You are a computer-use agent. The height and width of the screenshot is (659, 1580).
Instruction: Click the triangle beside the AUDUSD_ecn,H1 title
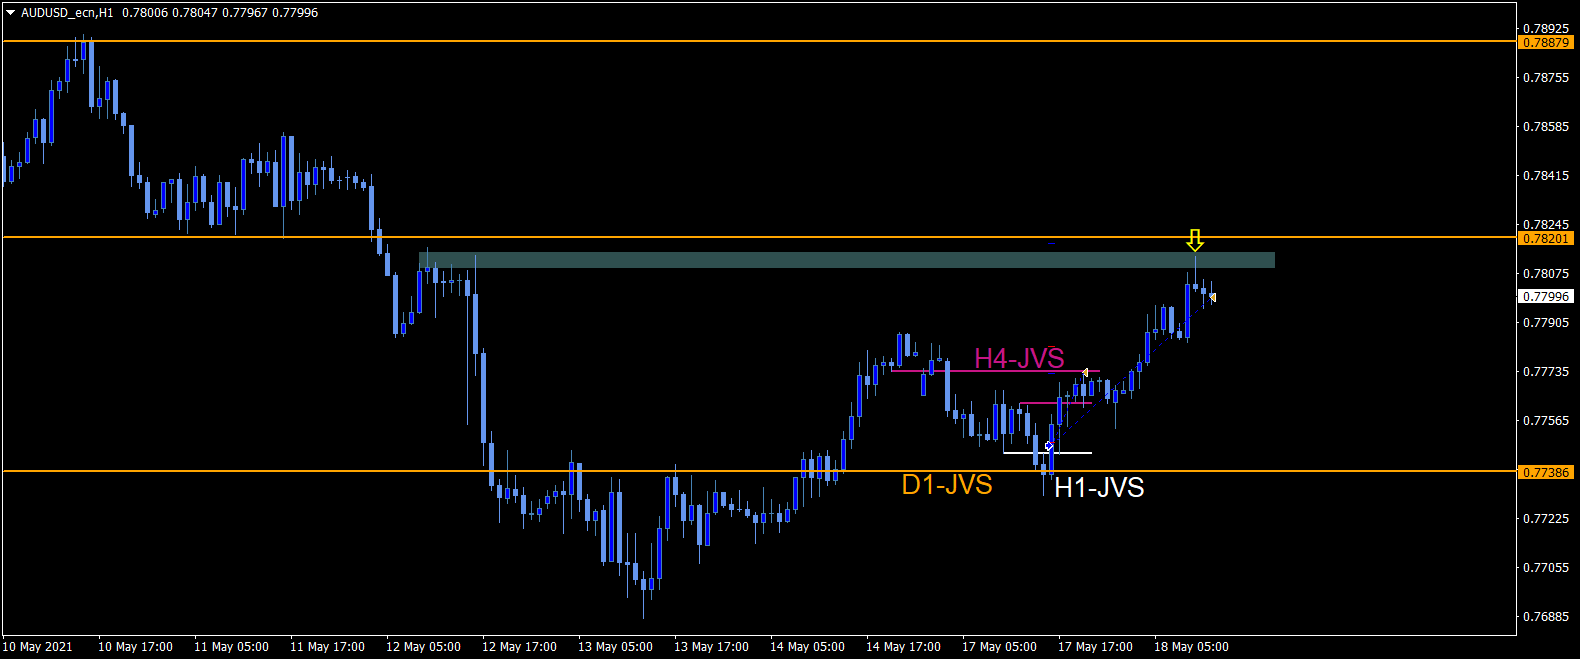click(x=11, y=13)
